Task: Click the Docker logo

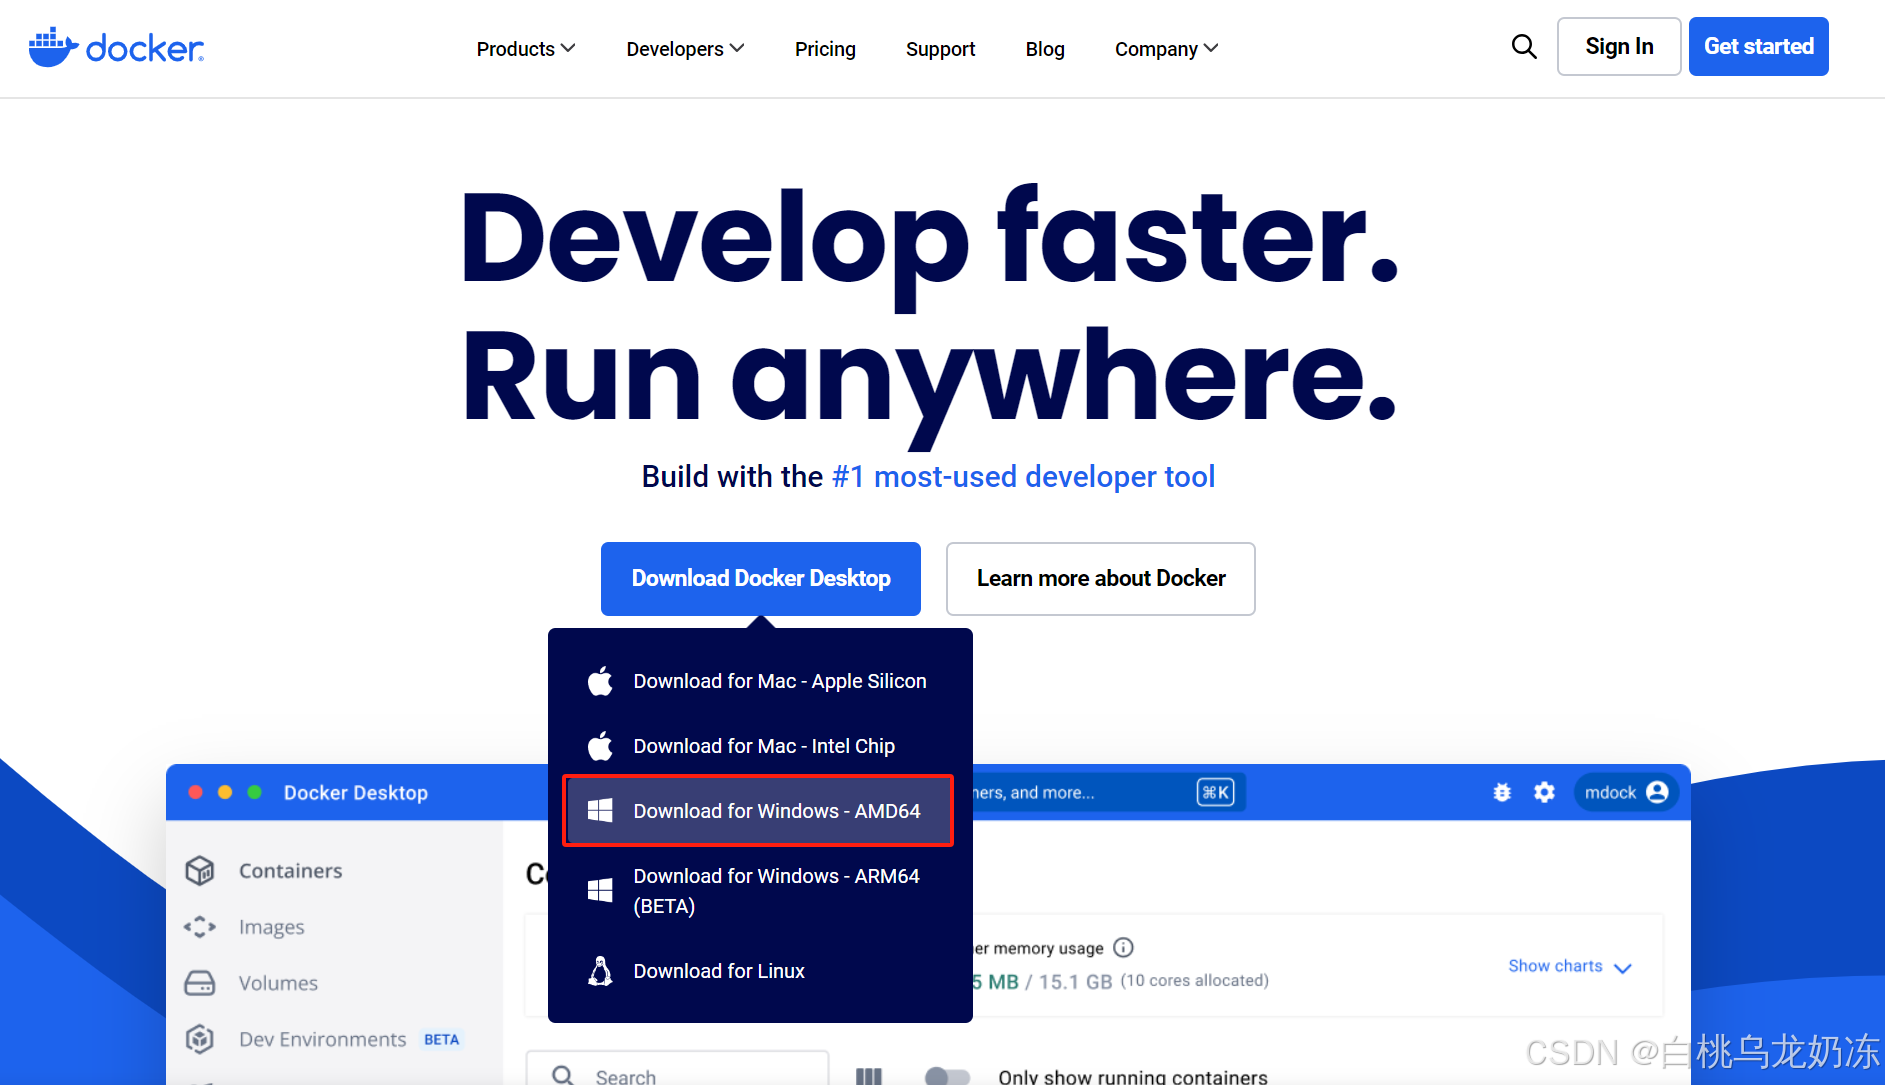Action: click(116, 46)
